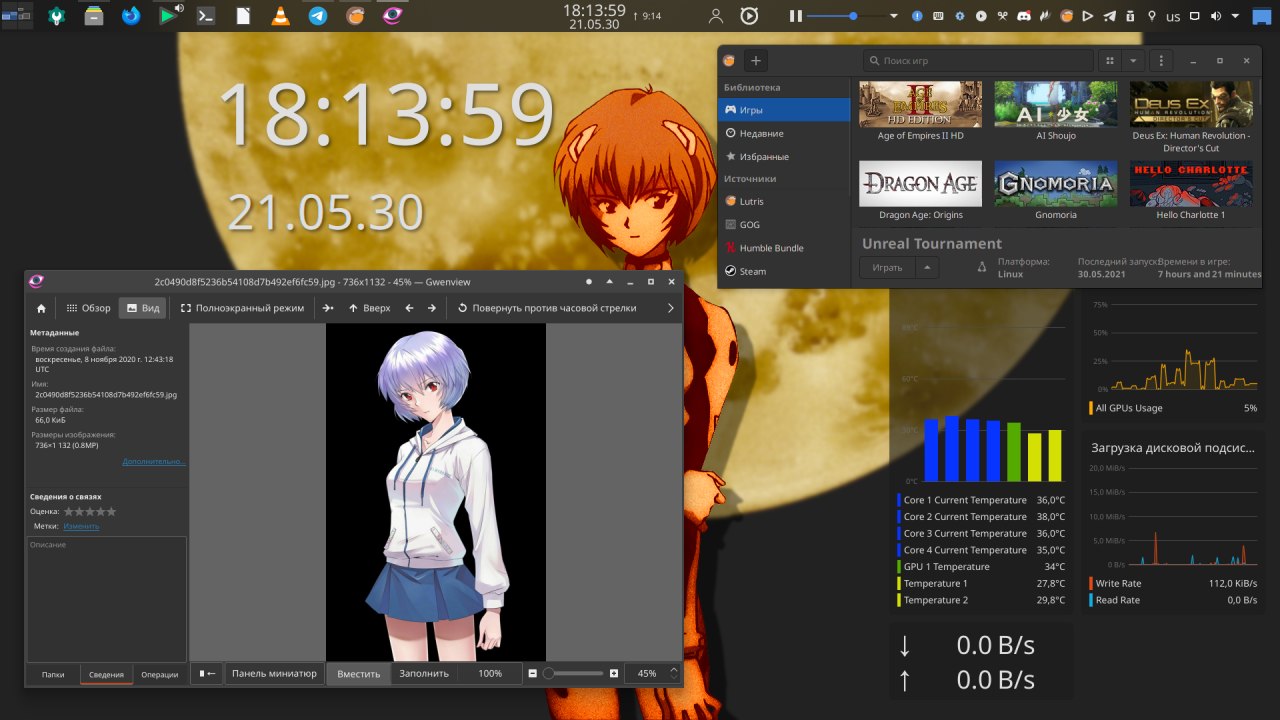Select Вместить zoom-to-fit option
The image size is (1280, 720).
358,673
